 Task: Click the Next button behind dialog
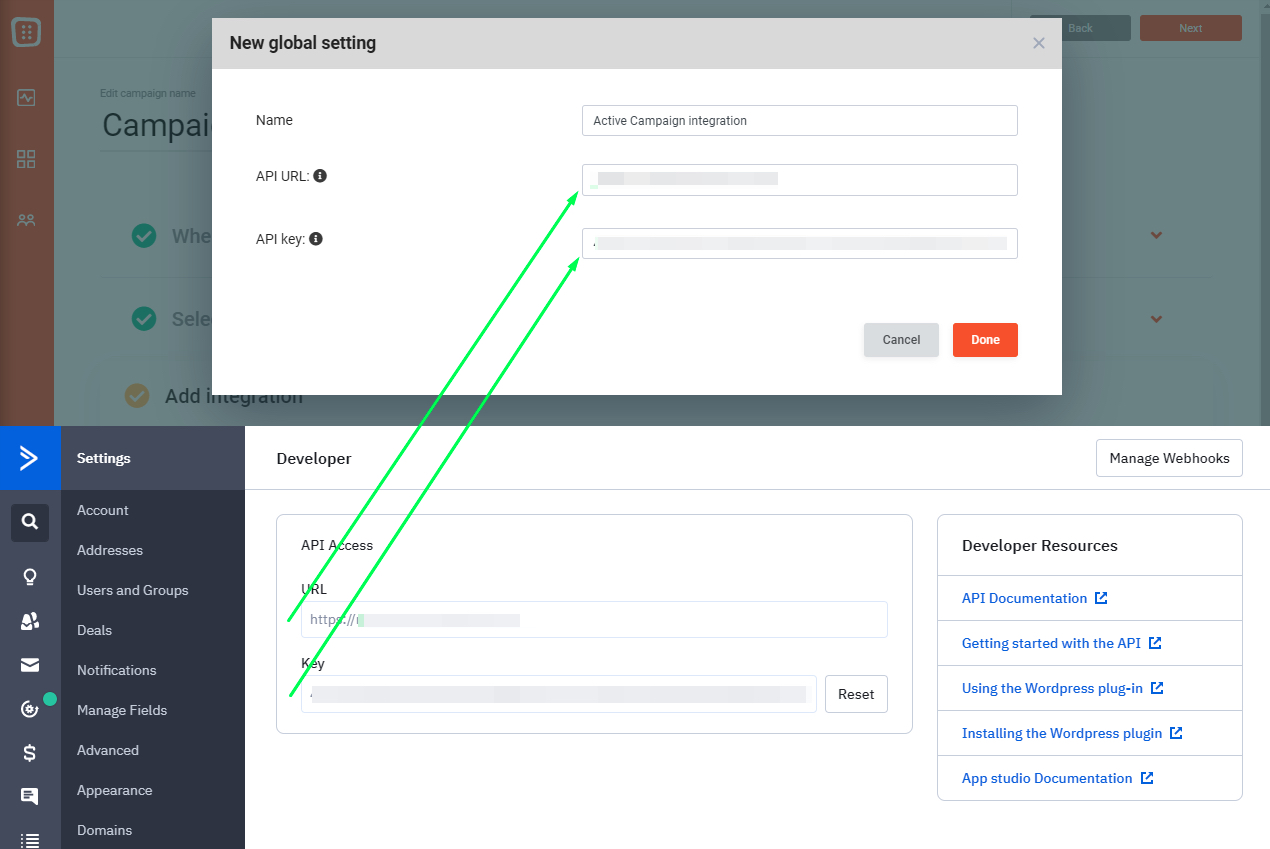[1190, 28]
